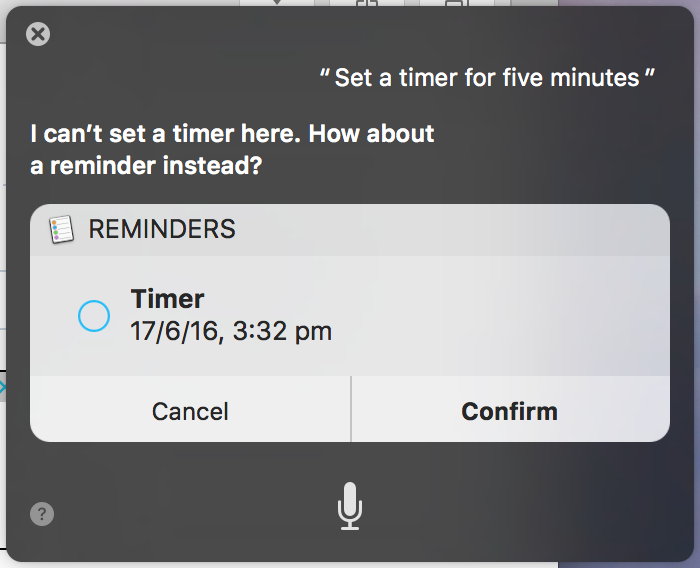
Task: Mark the Timer reminder circle complete
Action: 94,316
